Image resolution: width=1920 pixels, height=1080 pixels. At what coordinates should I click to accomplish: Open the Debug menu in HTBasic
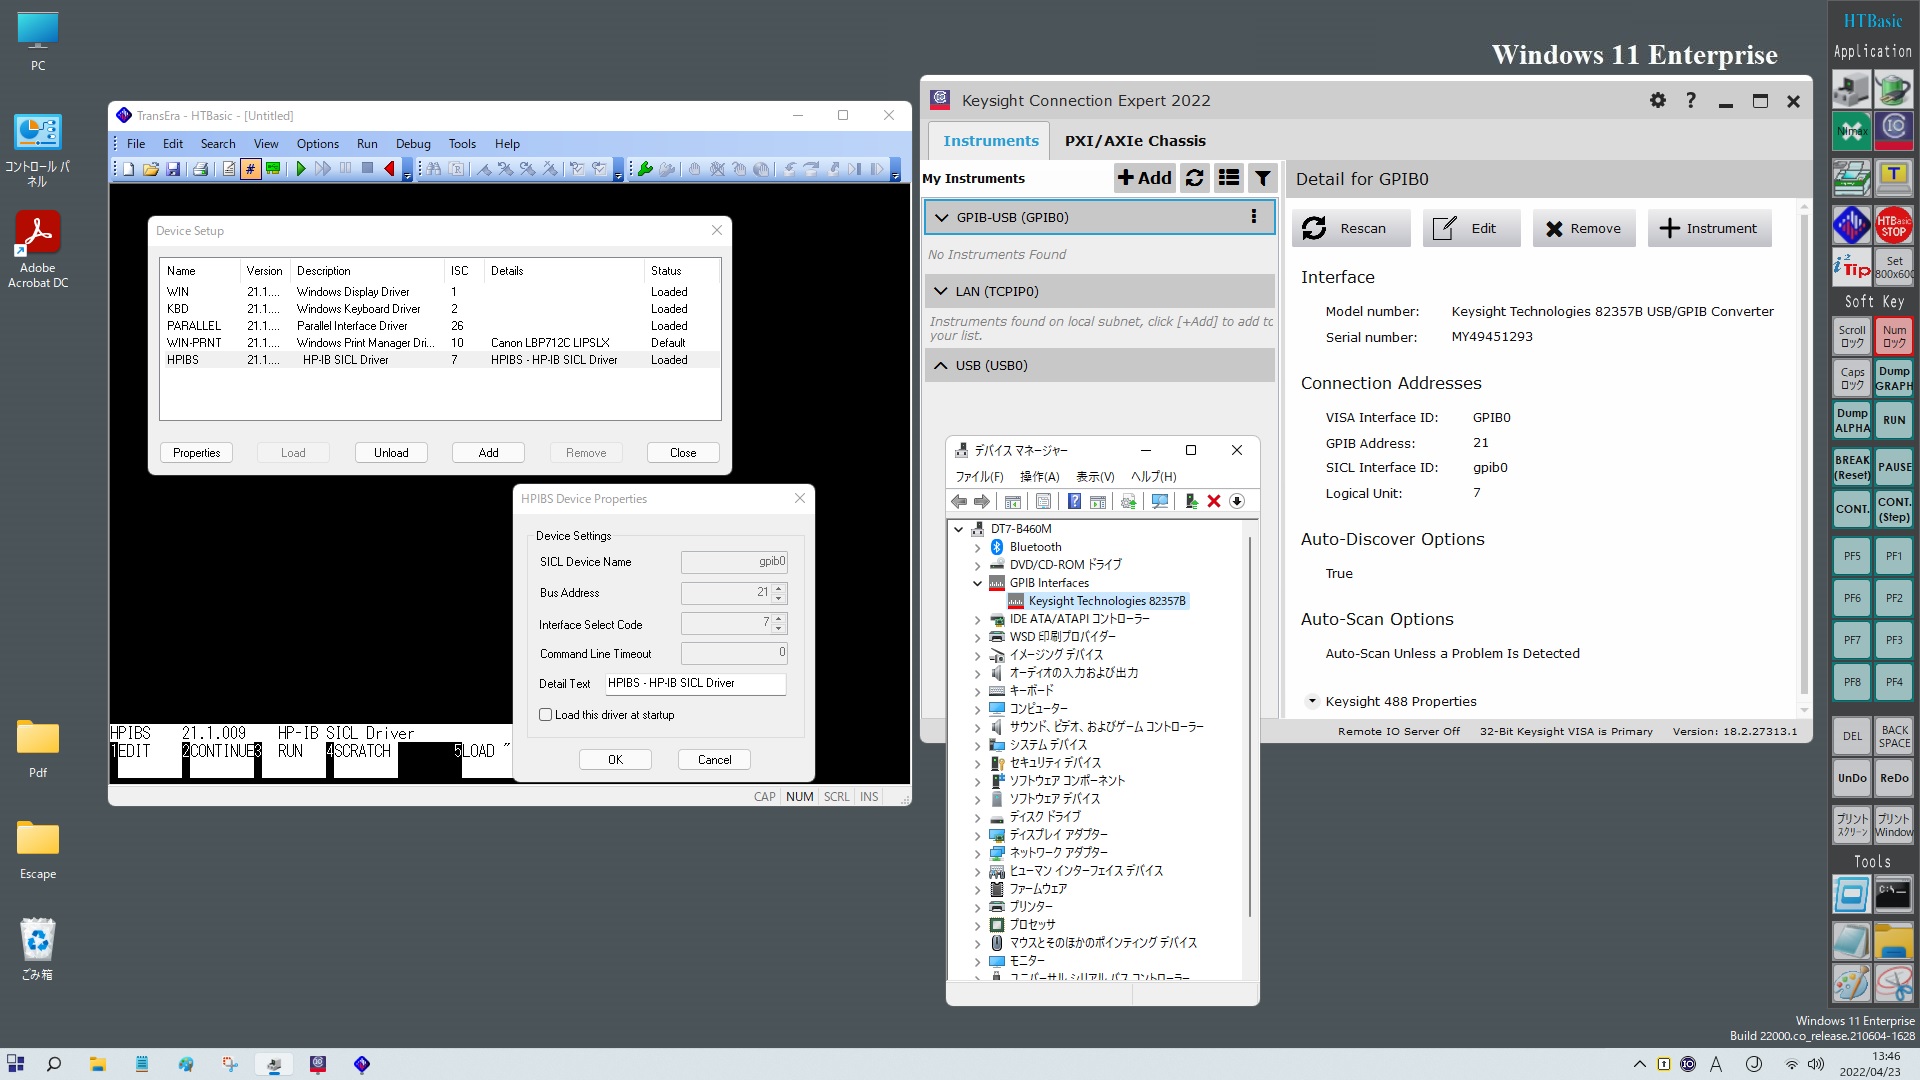pyautogui.click(x=413, y=143)
